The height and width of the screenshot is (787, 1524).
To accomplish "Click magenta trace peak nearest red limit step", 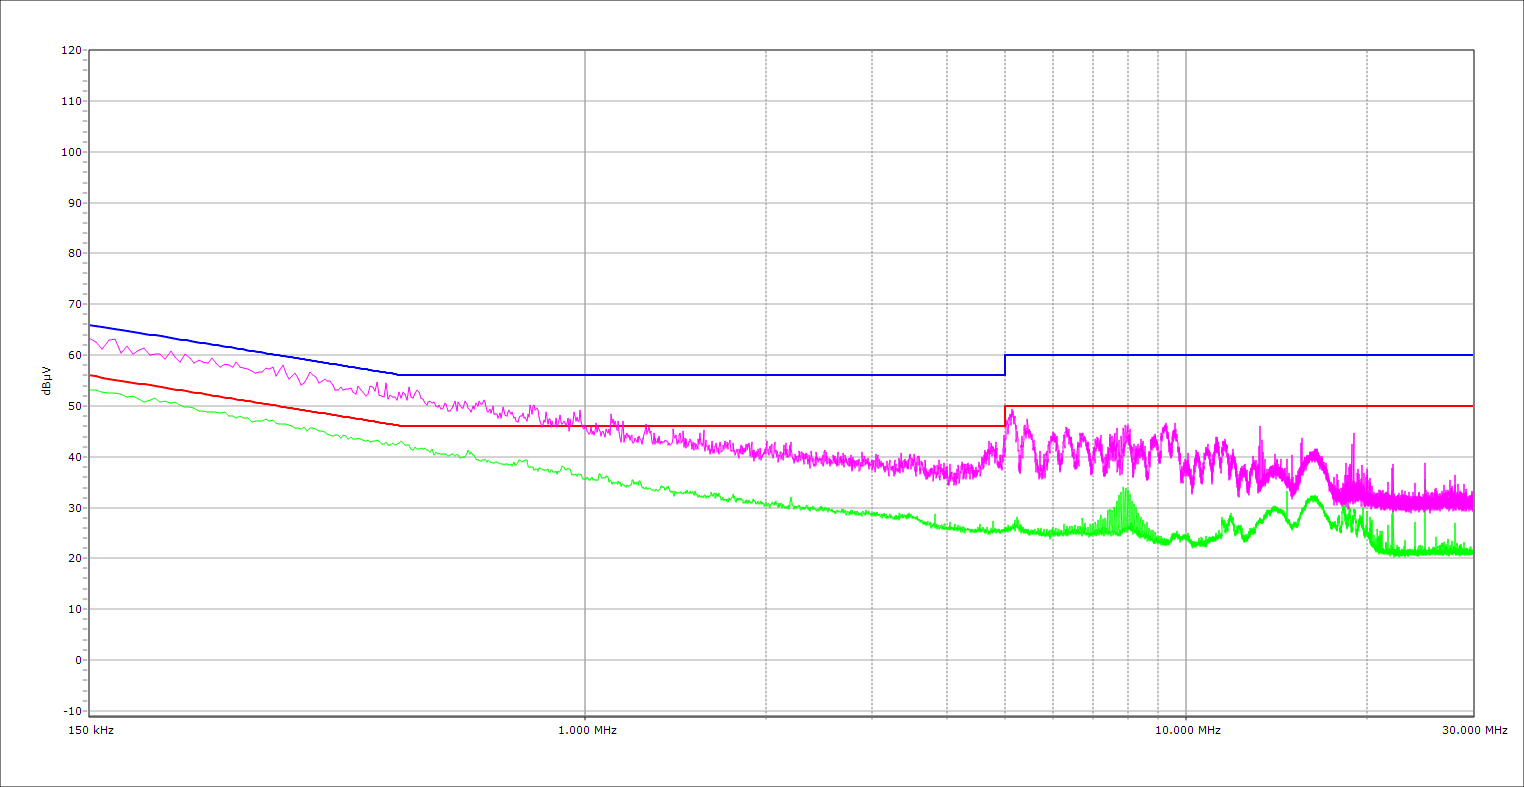I will [x=1011, y=412].
